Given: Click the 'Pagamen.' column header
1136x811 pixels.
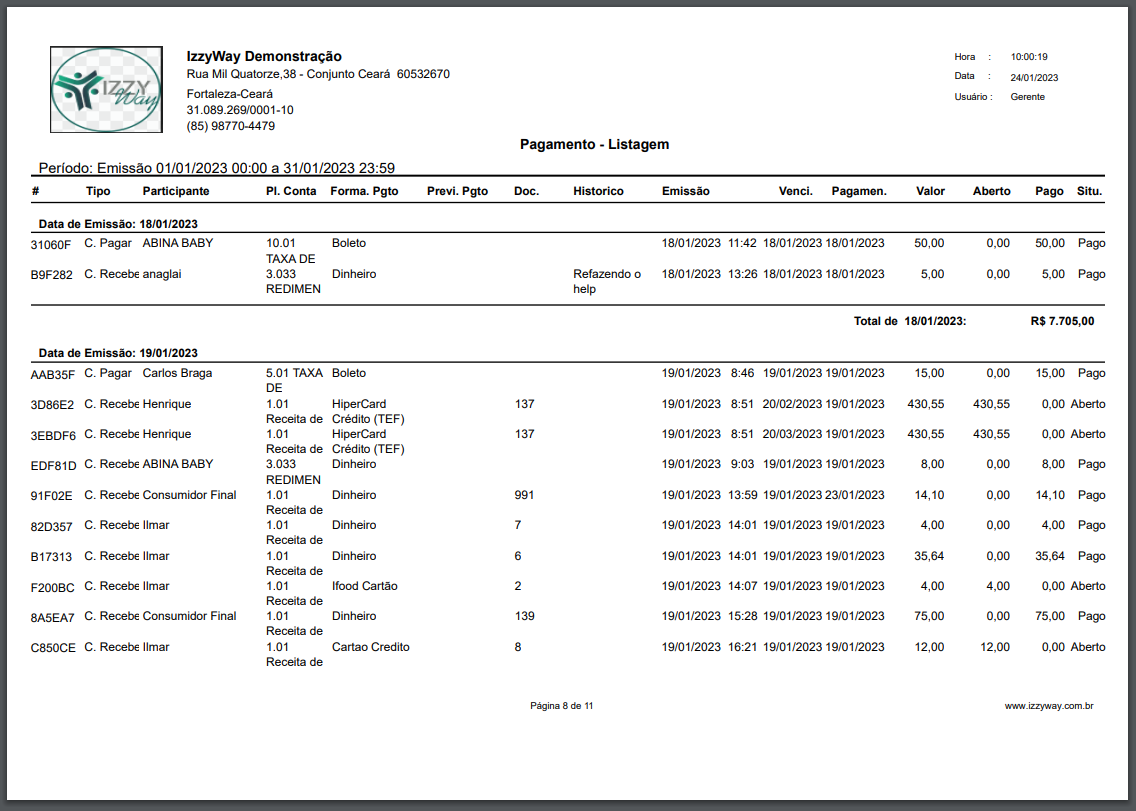Looking at the screenshot, I should [859, 191].
